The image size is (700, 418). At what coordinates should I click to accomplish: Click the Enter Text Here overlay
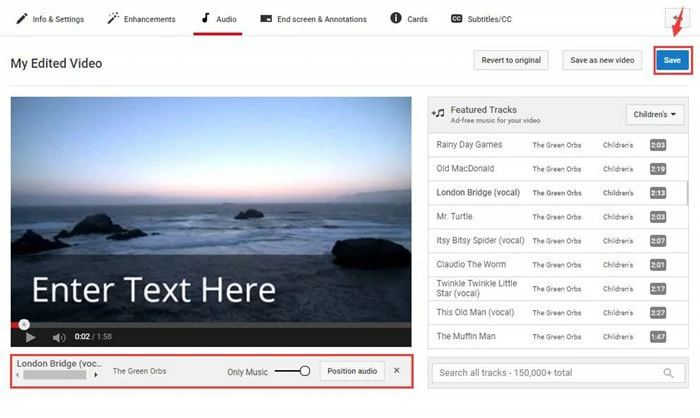click(154, 290)
